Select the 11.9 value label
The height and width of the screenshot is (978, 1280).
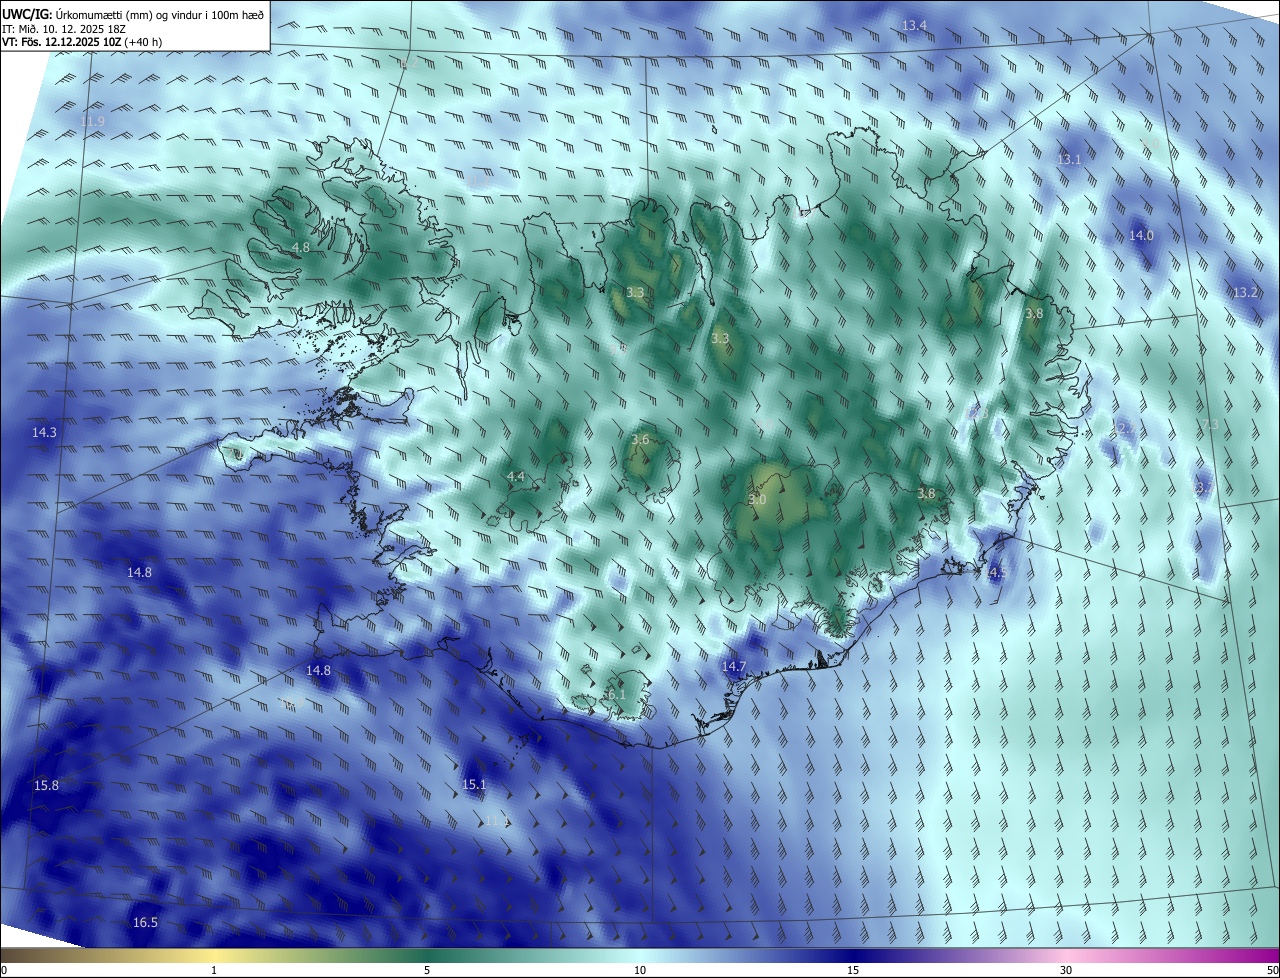92,121
